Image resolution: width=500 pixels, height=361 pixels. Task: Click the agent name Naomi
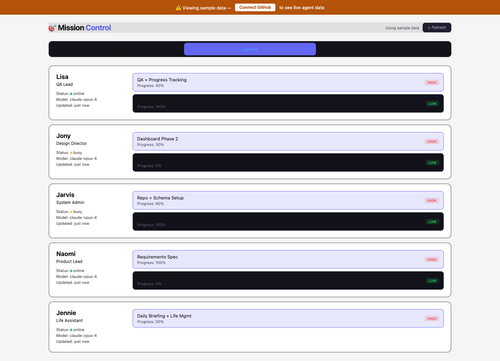(x=66, y=254)
